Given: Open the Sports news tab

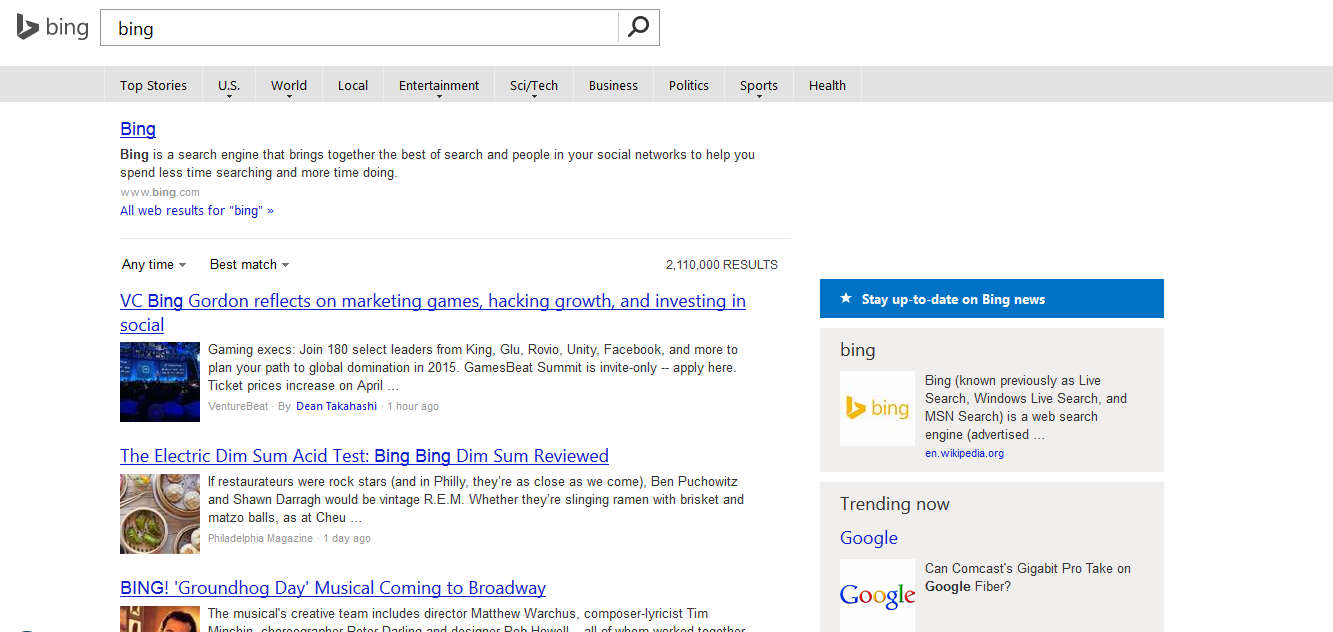Looking at the screenshot, I should [x=758, y=85].
